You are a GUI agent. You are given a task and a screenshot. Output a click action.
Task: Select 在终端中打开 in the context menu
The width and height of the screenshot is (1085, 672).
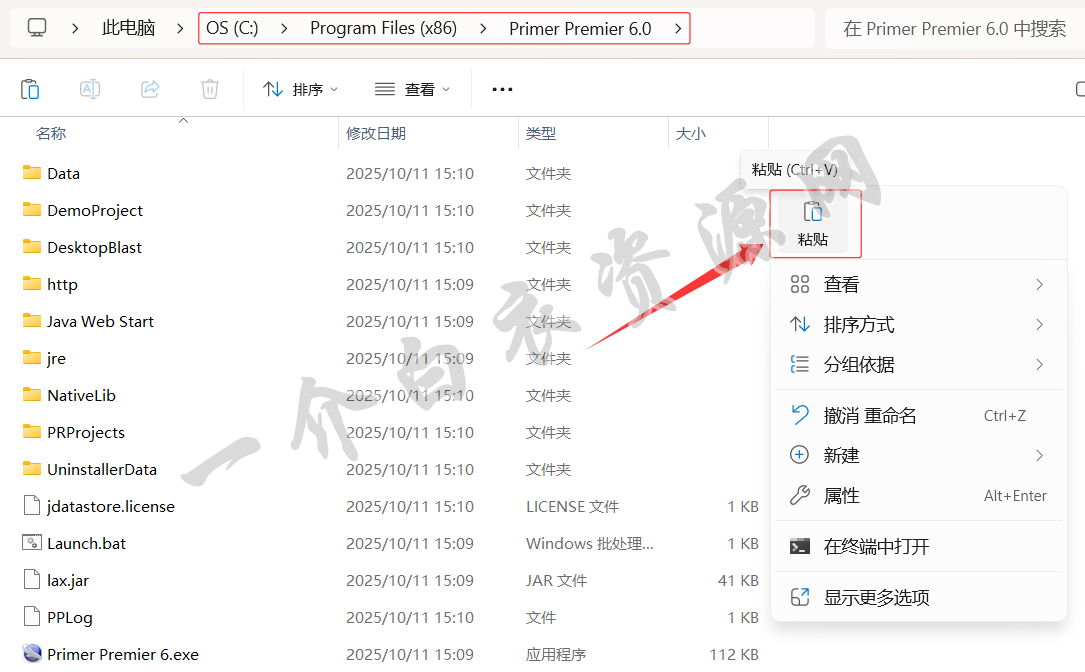click(x=876, y=546)
